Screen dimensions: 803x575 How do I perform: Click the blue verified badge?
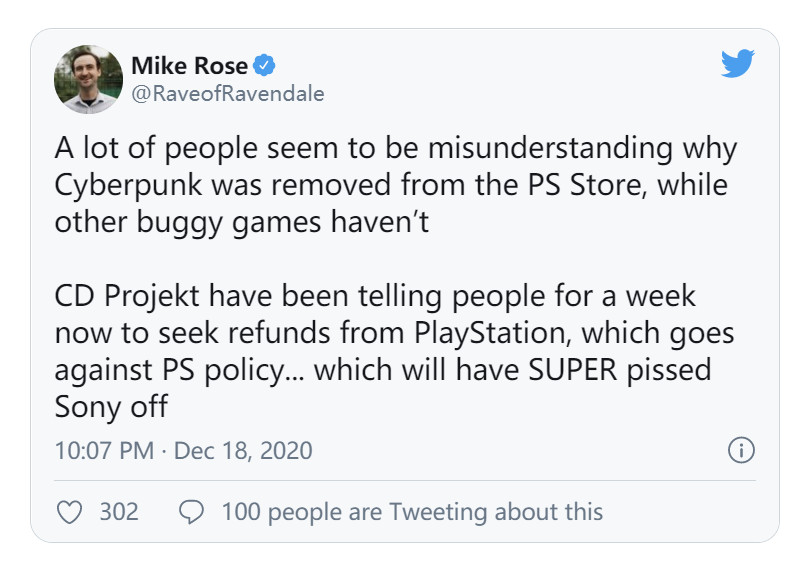[265, 66]
